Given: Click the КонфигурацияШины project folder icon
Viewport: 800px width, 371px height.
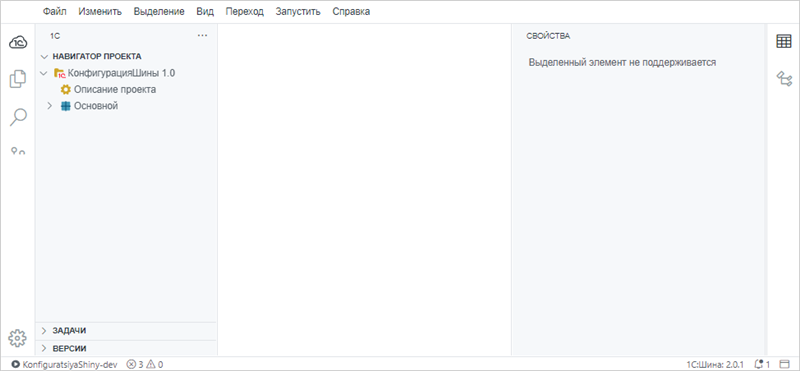Looking at the screenshot, I should 60,73.
